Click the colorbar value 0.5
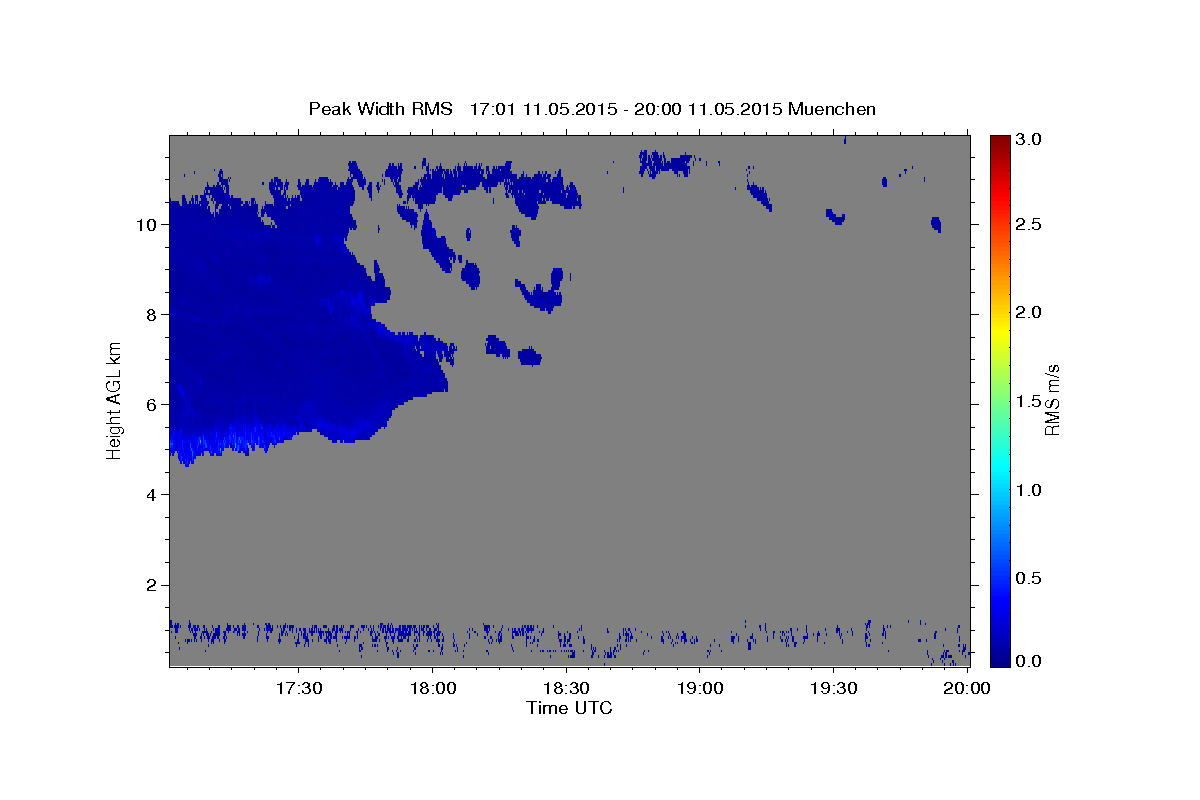The height and width of the screenshot is (800, 1200). coord(1029,578)
